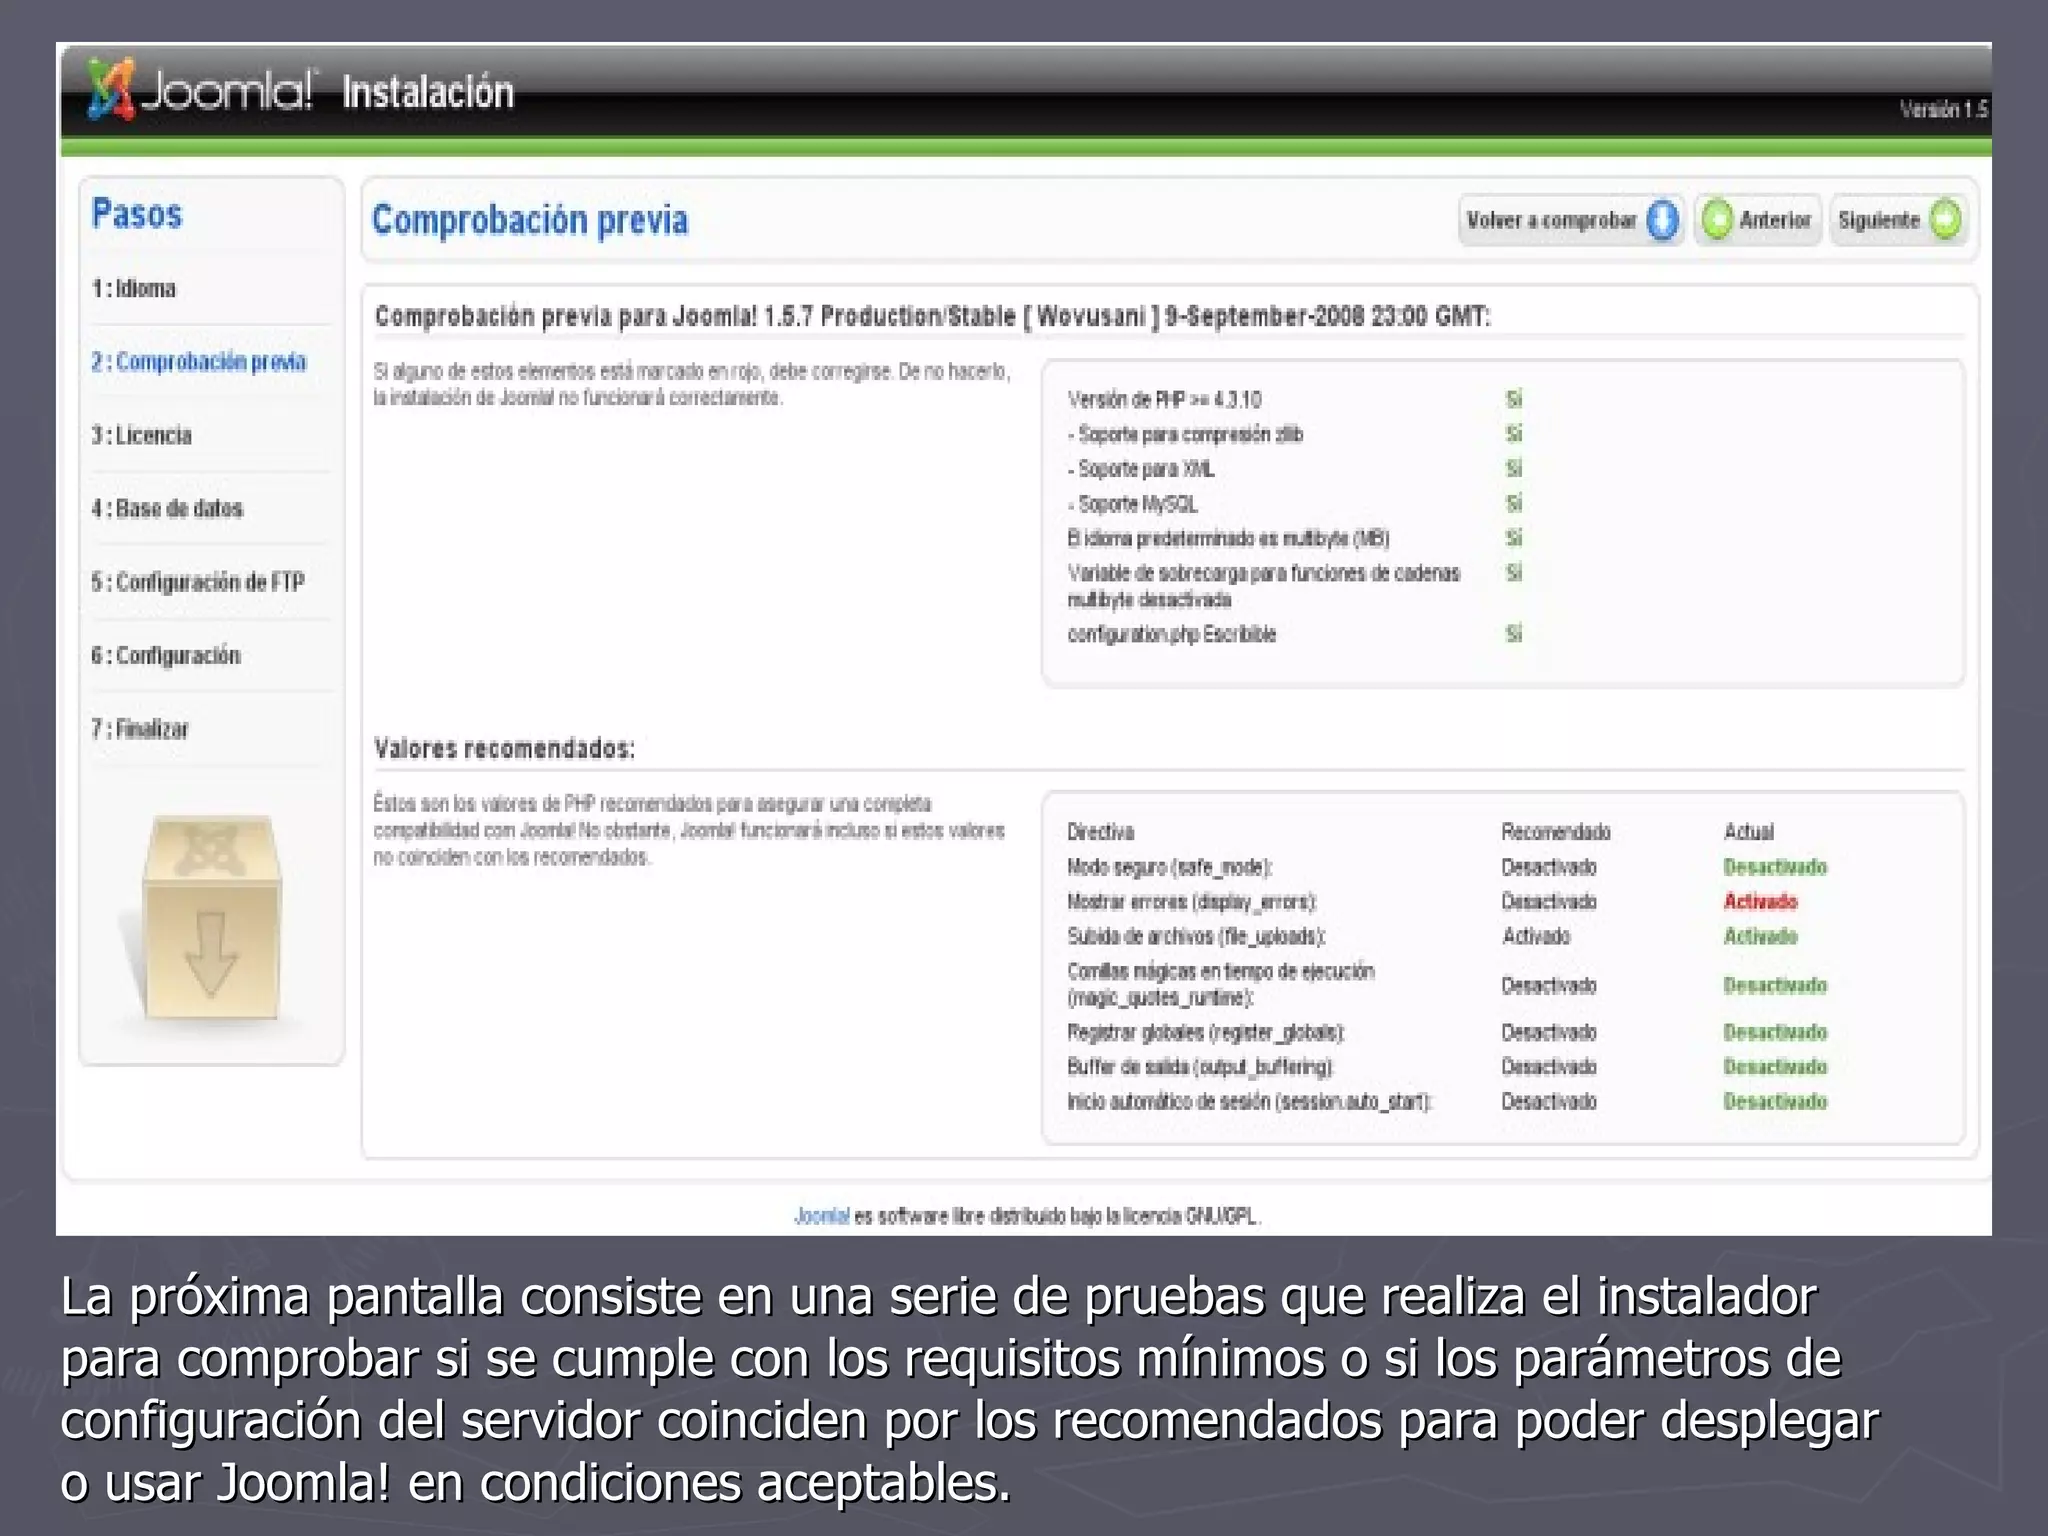Click the blue Volver a comprobar refresh icon
Viewport: 2048px width, 1536px height.
pos(1662,220)
